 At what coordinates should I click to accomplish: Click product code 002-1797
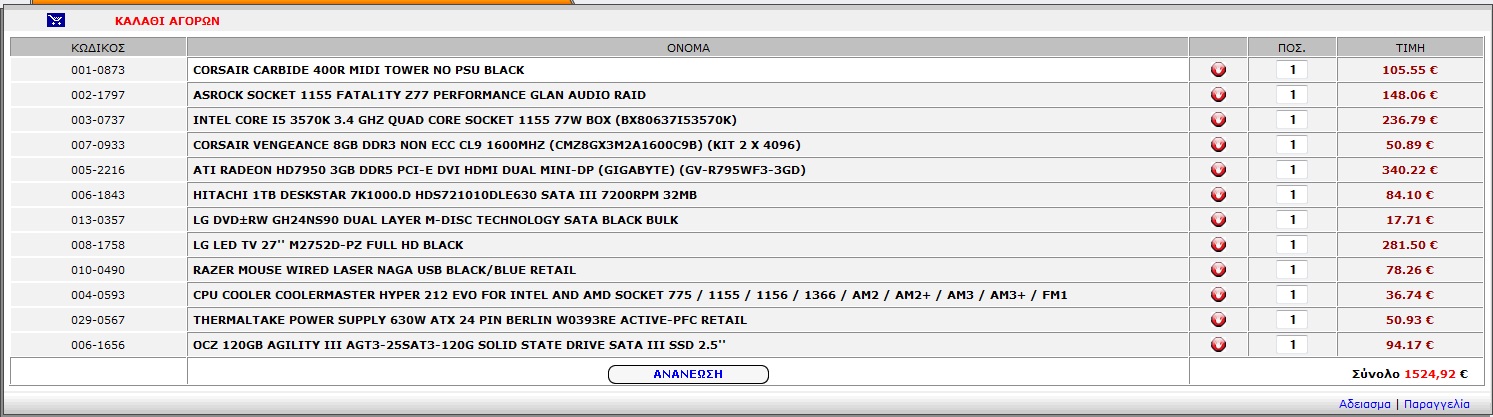click(x=98, y=95)
